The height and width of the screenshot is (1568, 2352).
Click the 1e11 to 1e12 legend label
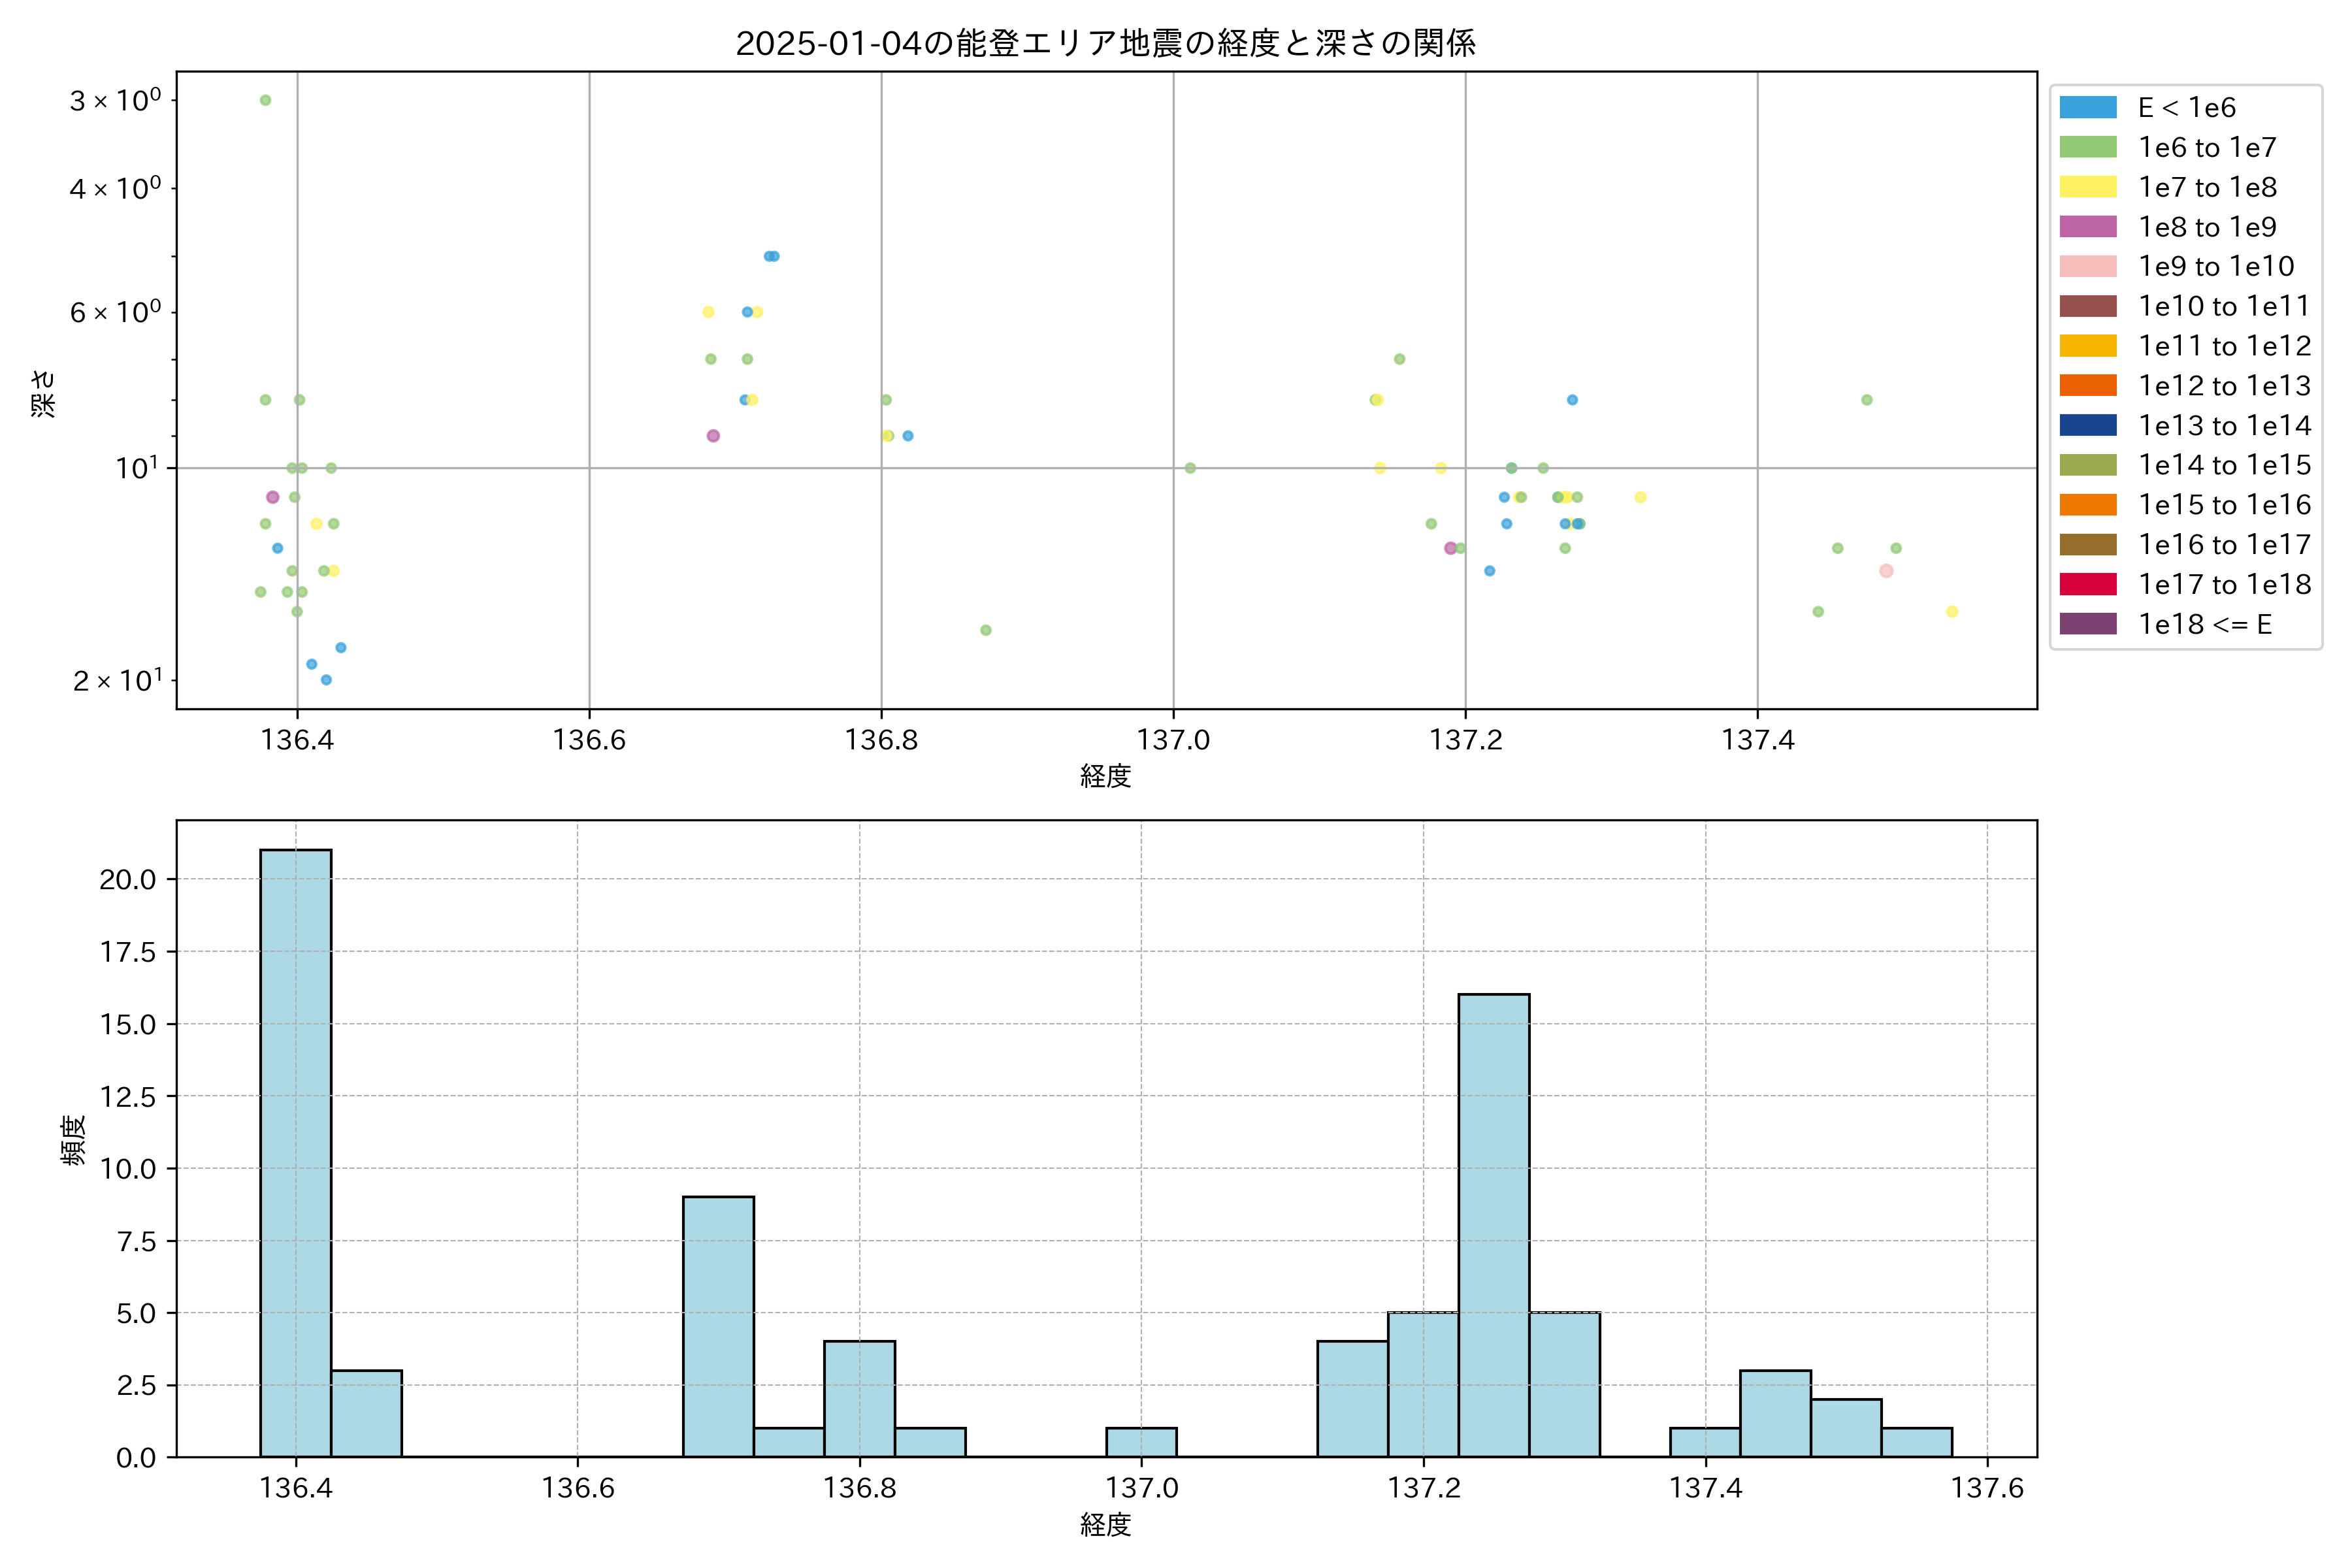(x=2224, y=346)
